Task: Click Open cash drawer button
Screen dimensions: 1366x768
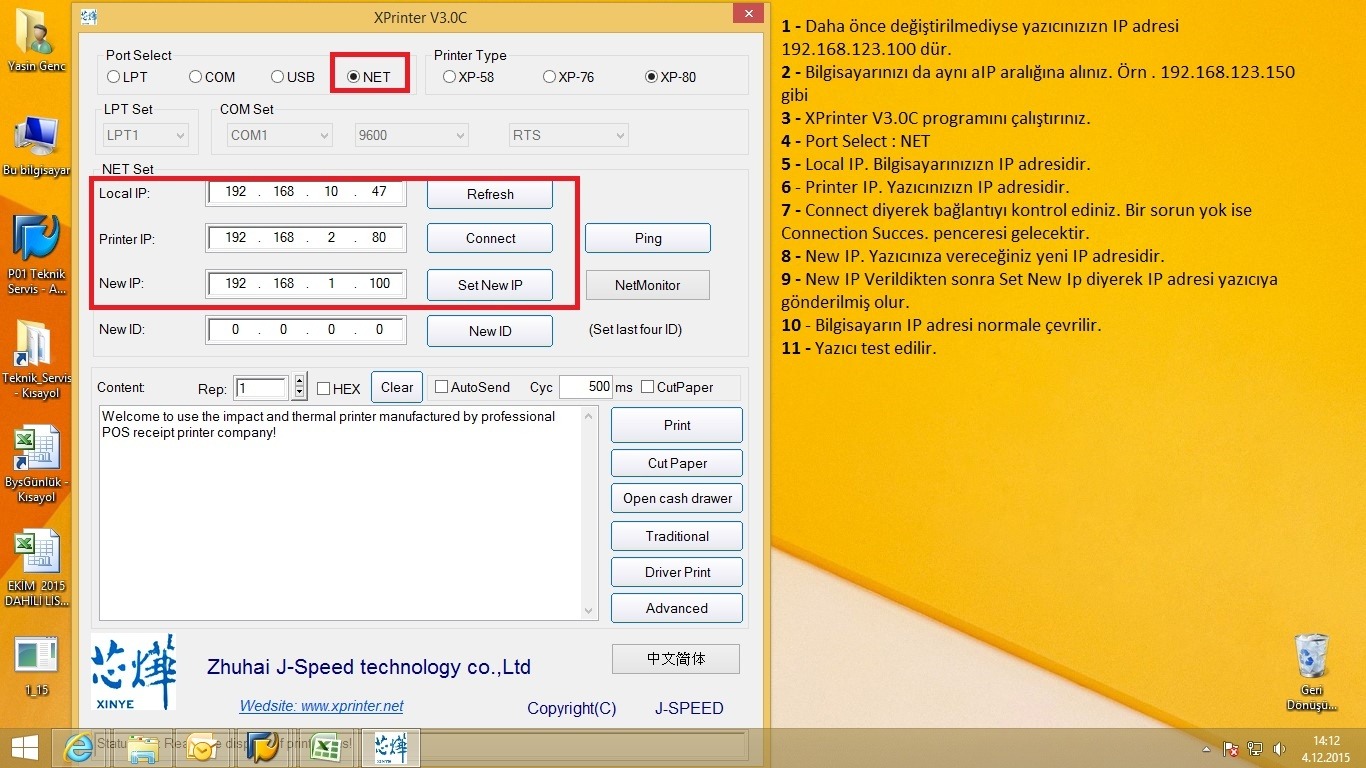Action: coord(677,498)
